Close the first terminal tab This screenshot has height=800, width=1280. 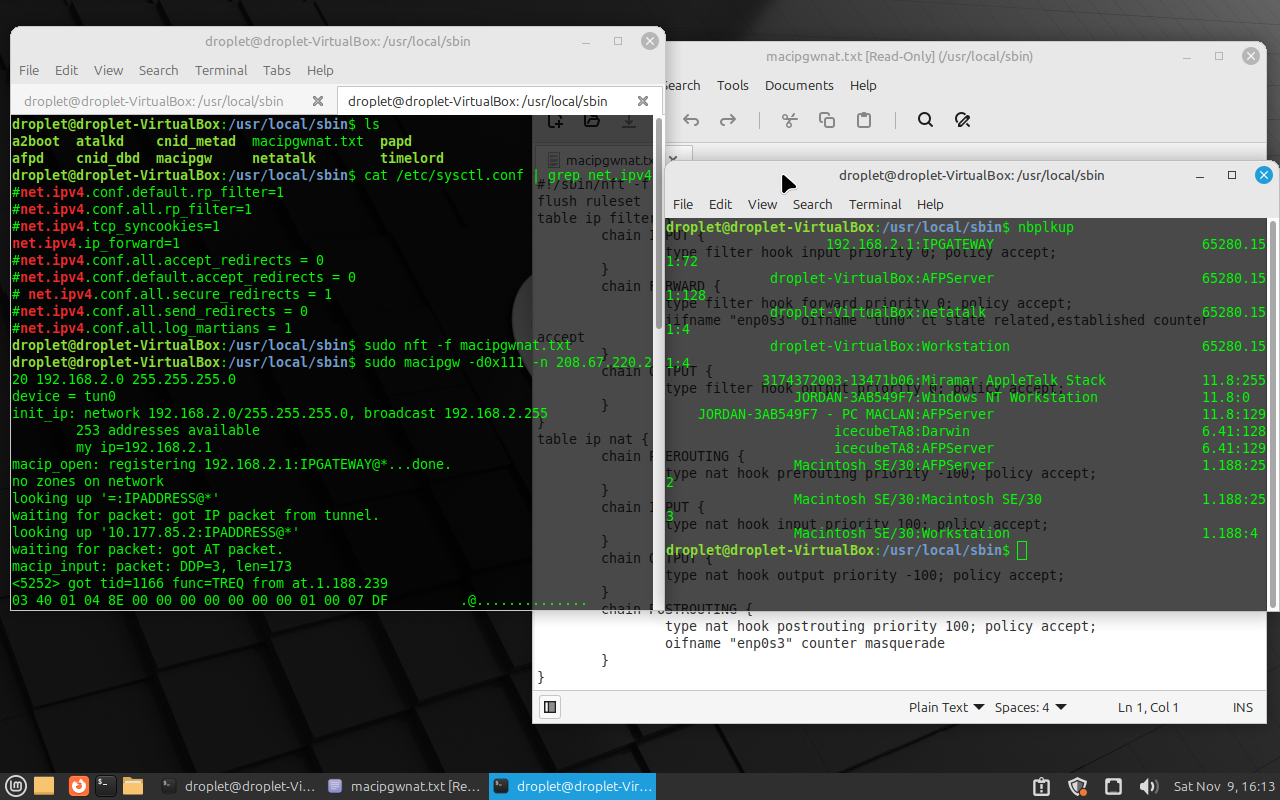coord(318,101)
